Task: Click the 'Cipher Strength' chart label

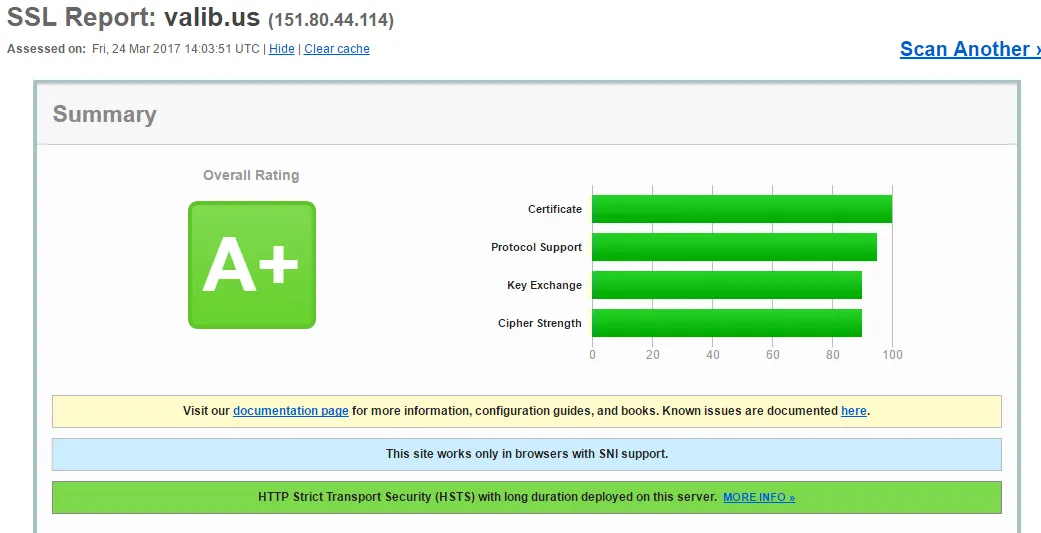Action: [x=540, y=323]
